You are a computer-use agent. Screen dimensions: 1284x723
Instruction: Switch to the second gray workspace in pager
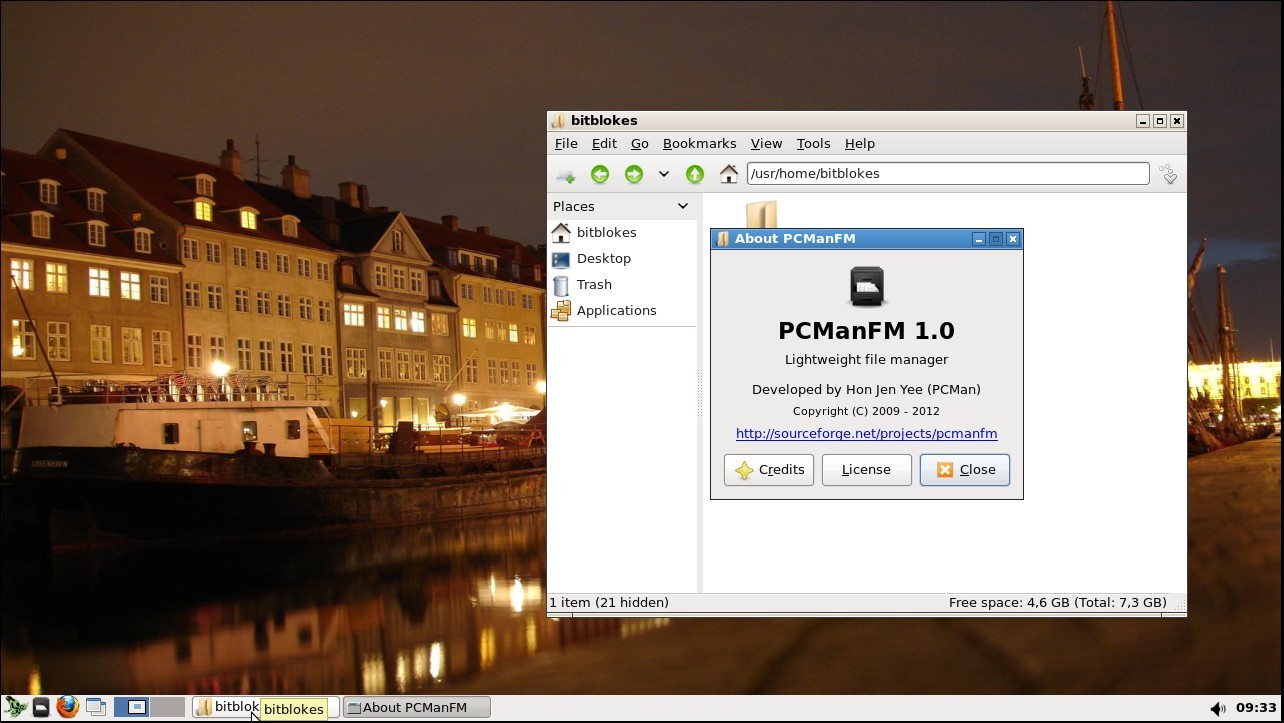[168, 707]
